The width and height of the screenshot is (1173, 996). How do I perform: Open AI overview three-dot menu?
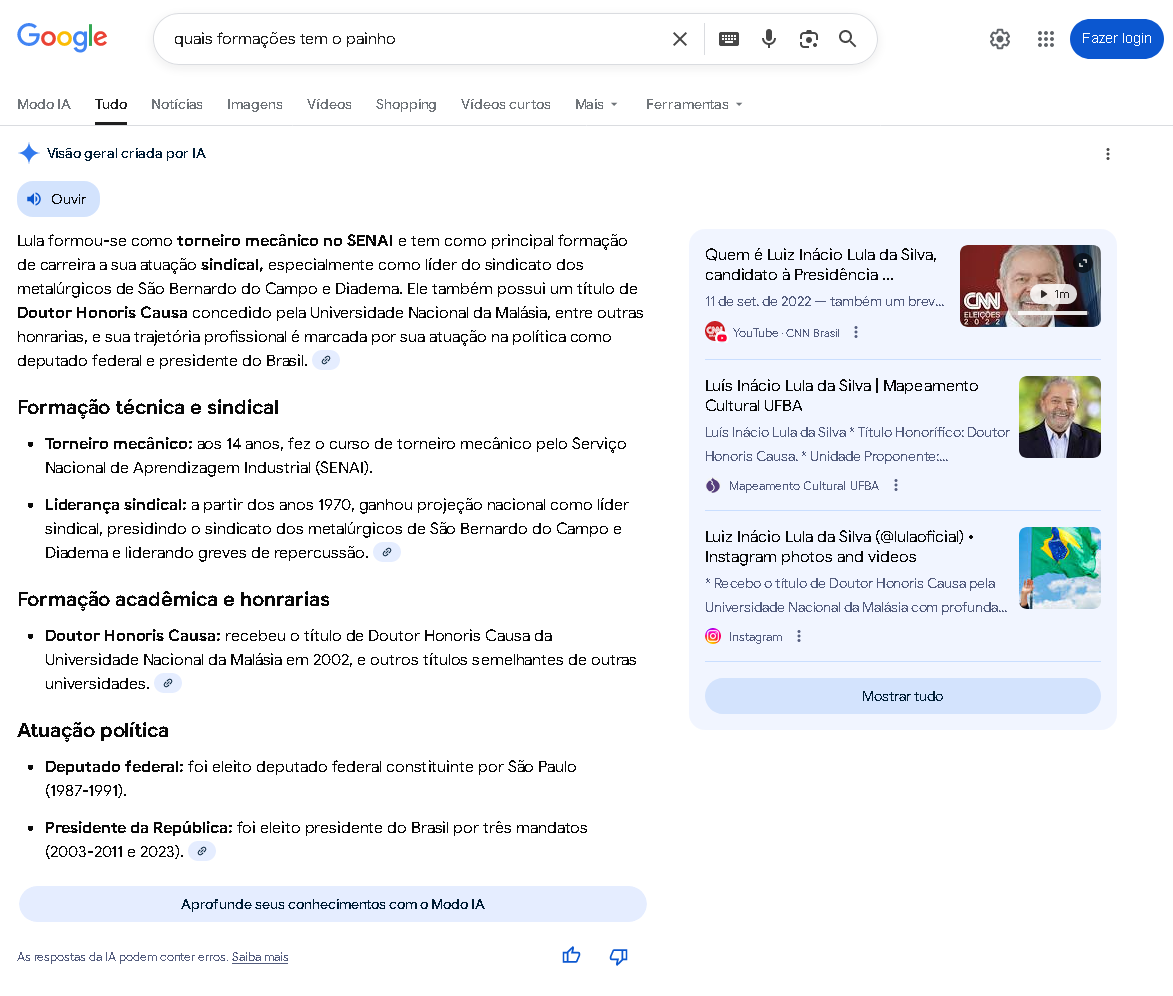(1107, 154)
